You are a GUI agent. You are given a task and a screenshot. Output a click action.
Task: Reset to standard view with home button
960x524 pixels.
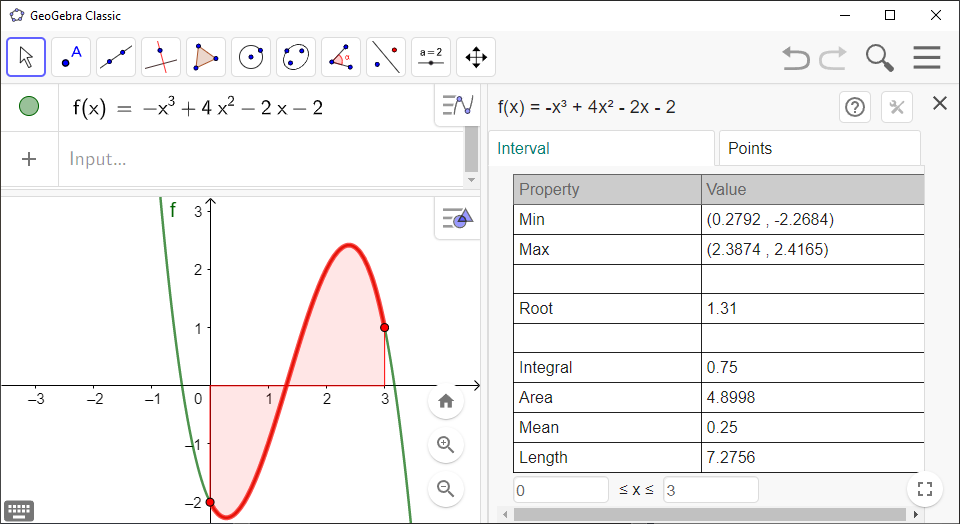[x=446, y=401]
